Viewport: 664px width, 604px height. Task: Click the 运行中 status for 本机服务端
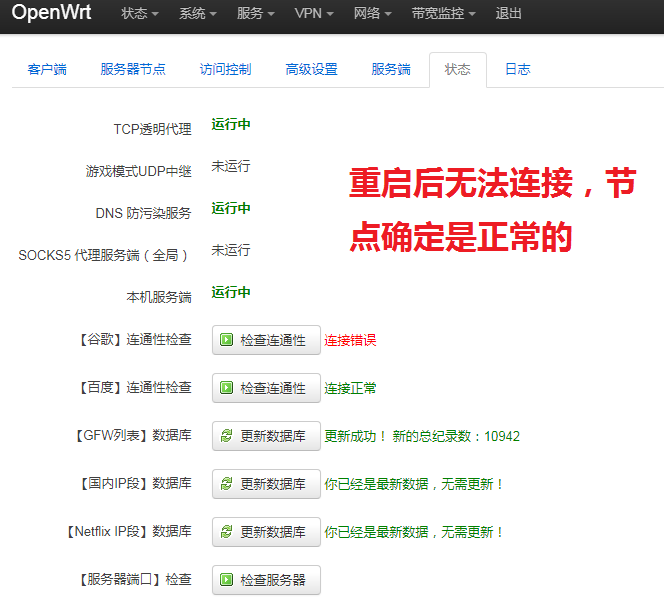(x=231, y=292)
